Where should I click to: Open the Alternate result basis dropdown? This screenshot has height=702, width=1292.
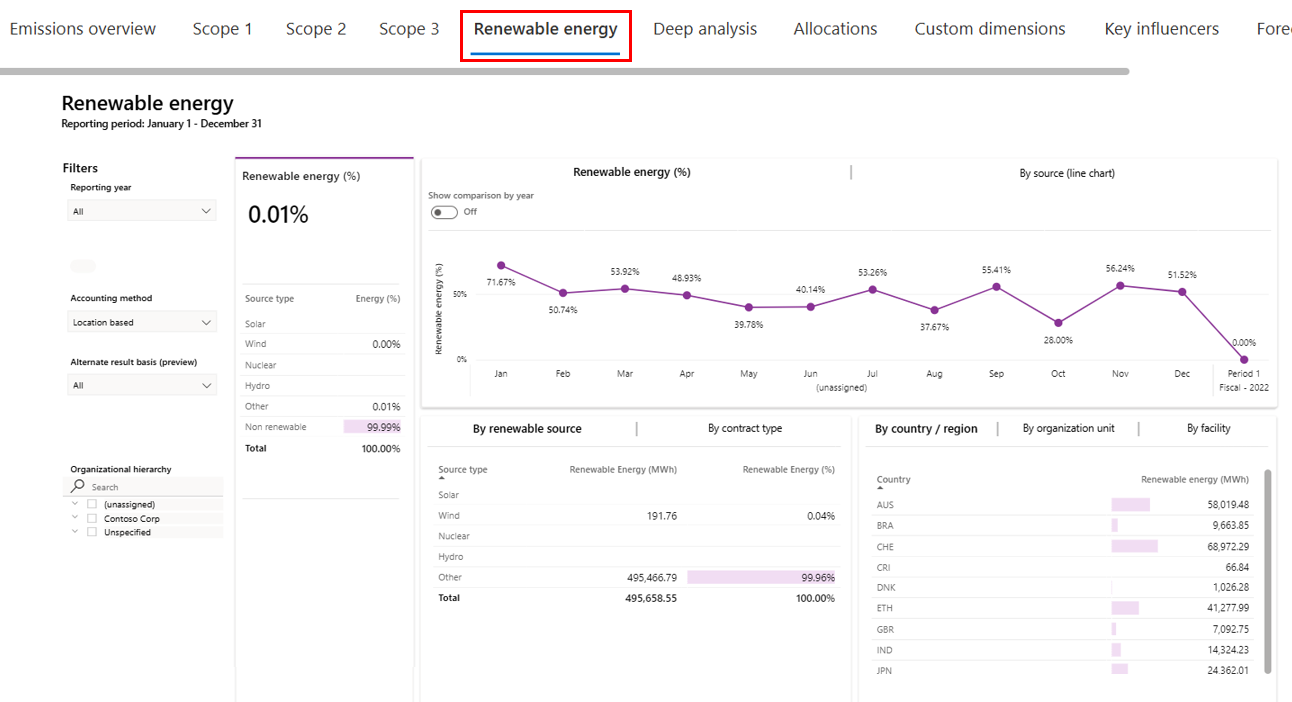coord(141,384)
